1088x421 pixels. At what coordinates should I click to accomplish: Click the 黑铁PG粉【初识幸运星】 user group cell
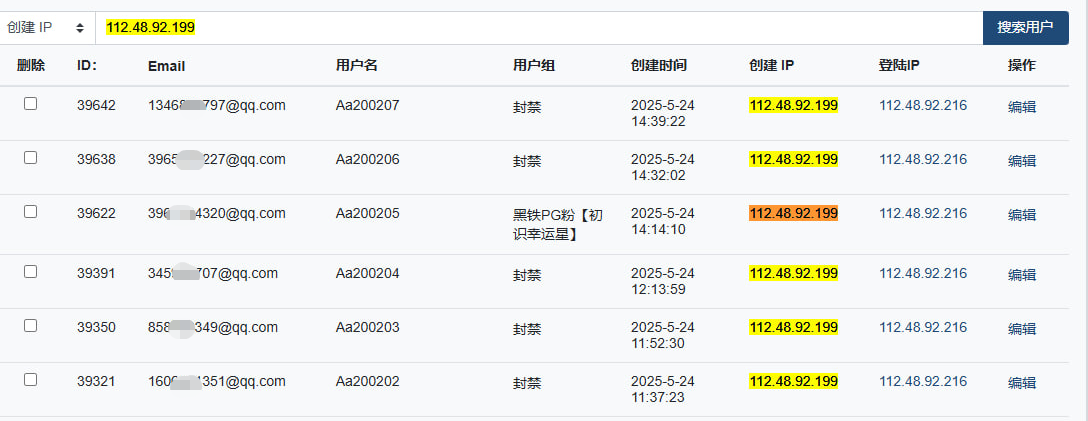pos(558,225)
